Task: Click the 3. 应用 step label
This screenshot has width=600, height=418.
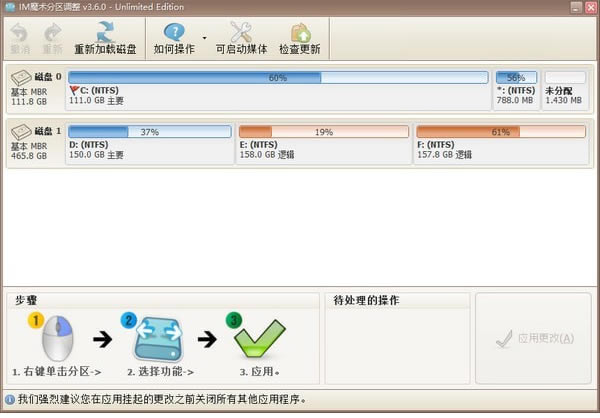Action: click(260, 372)
